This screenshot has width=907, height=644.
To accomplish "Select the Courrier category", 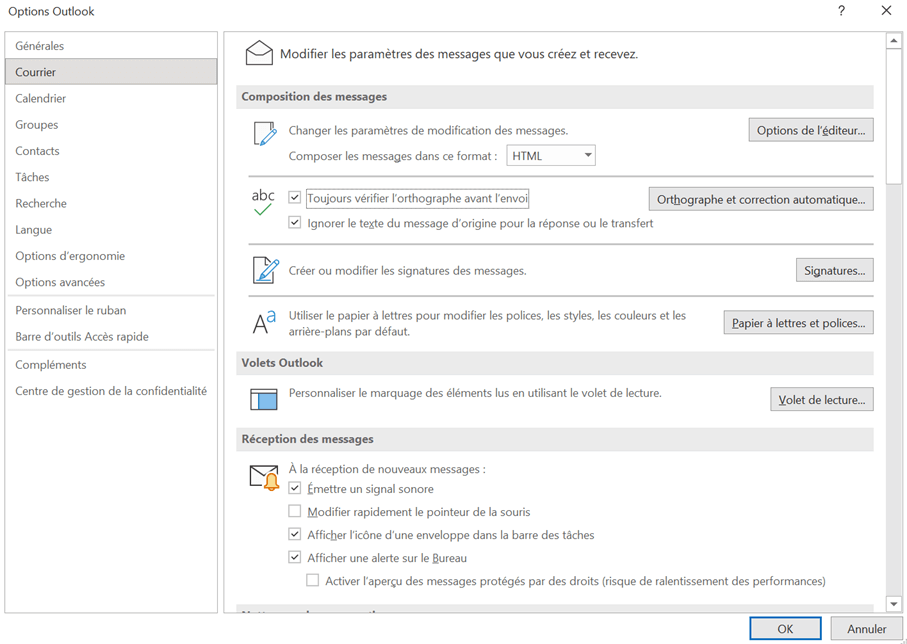I will point(111,72).
